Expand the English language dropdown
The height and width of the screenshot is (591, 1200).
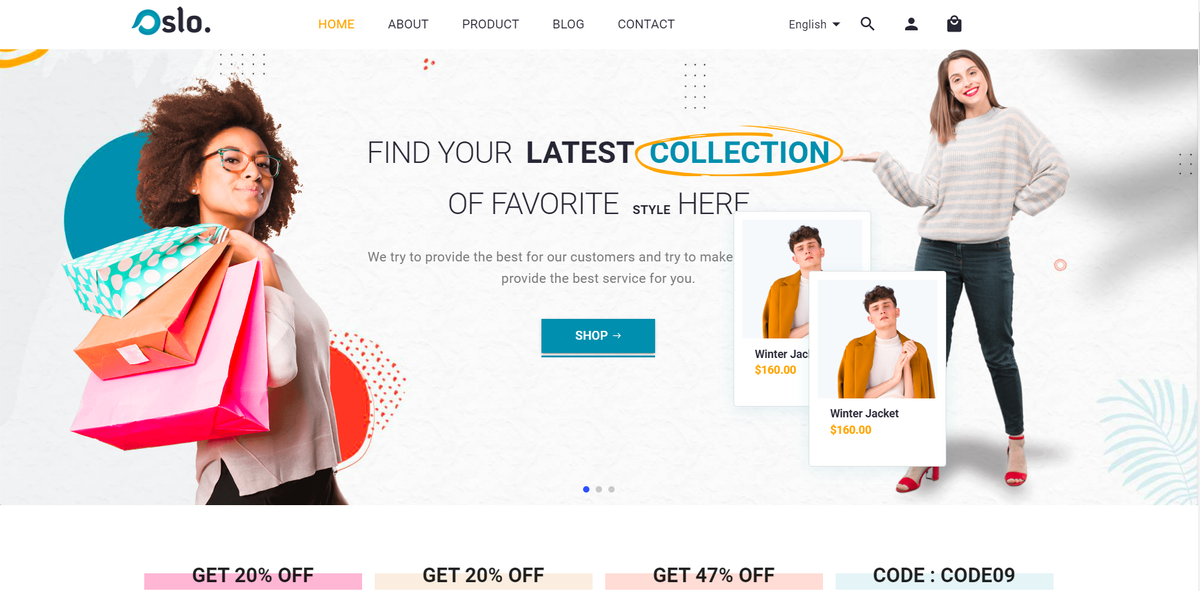[814, 24]
